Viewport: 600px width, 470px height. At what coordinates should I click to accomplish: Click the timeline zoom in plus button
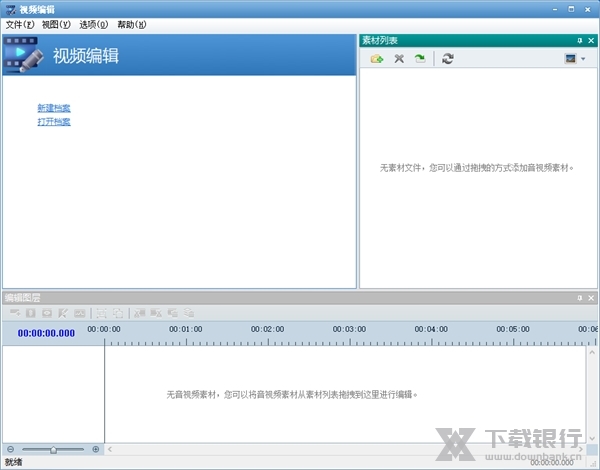(x=96, y=449)
